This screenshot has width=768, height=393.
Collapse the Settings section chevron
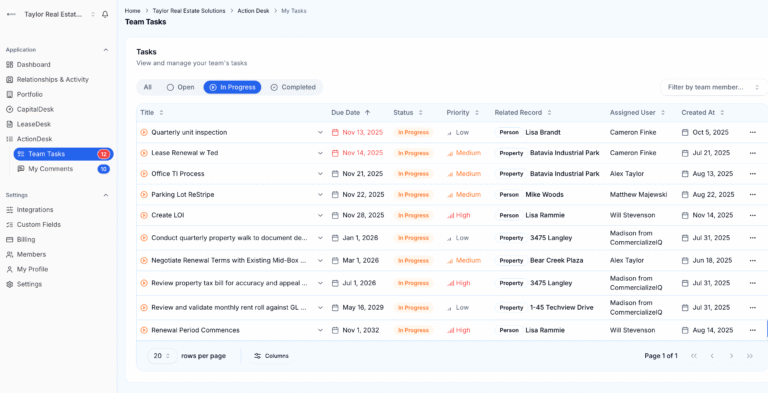click(106, 195)
